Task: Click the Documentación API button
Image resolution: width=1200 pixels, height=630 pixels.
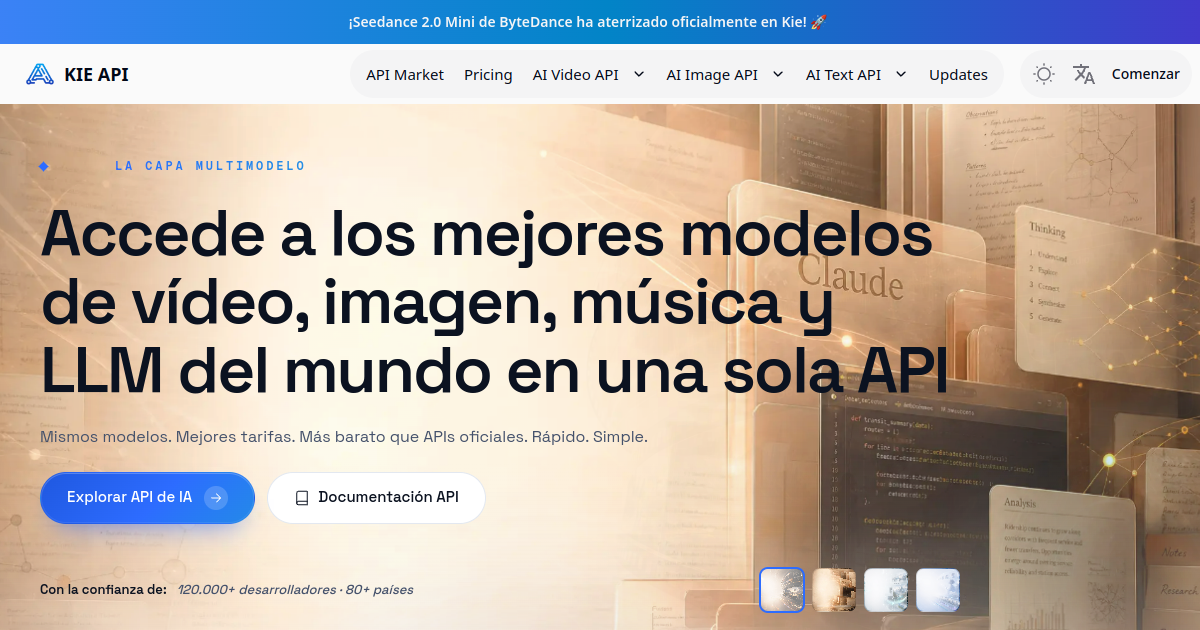Action: (x=376, y=498)
